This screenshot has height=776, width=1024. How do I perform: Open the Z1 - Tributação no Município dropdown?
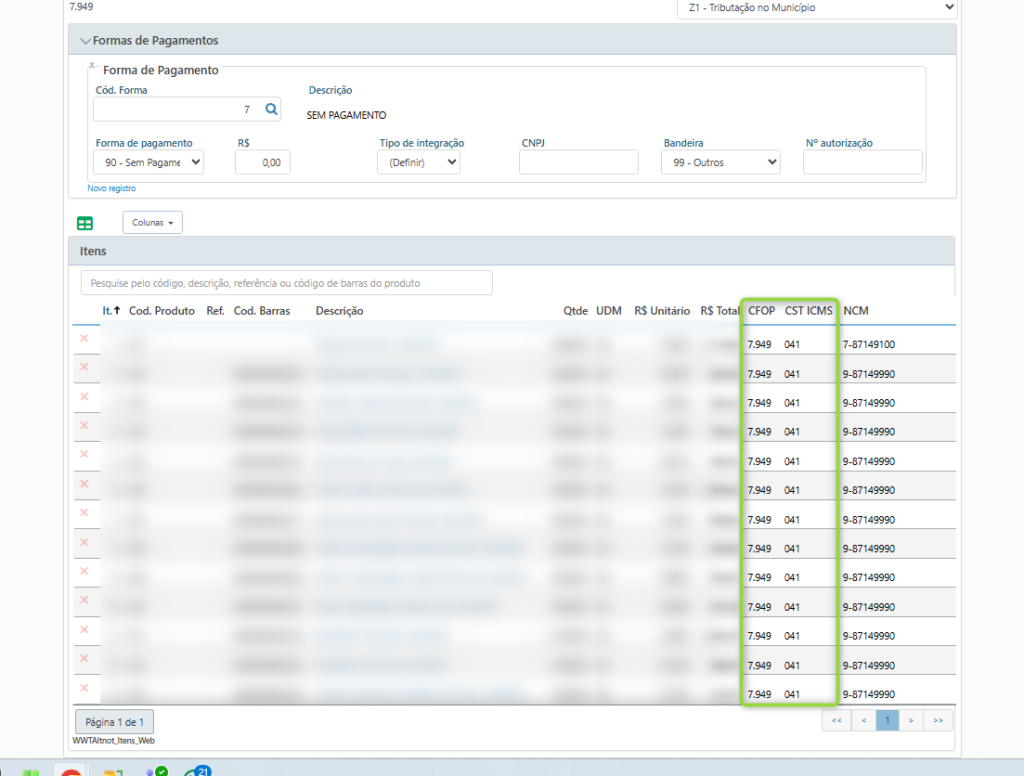click(x=816, y=8)
